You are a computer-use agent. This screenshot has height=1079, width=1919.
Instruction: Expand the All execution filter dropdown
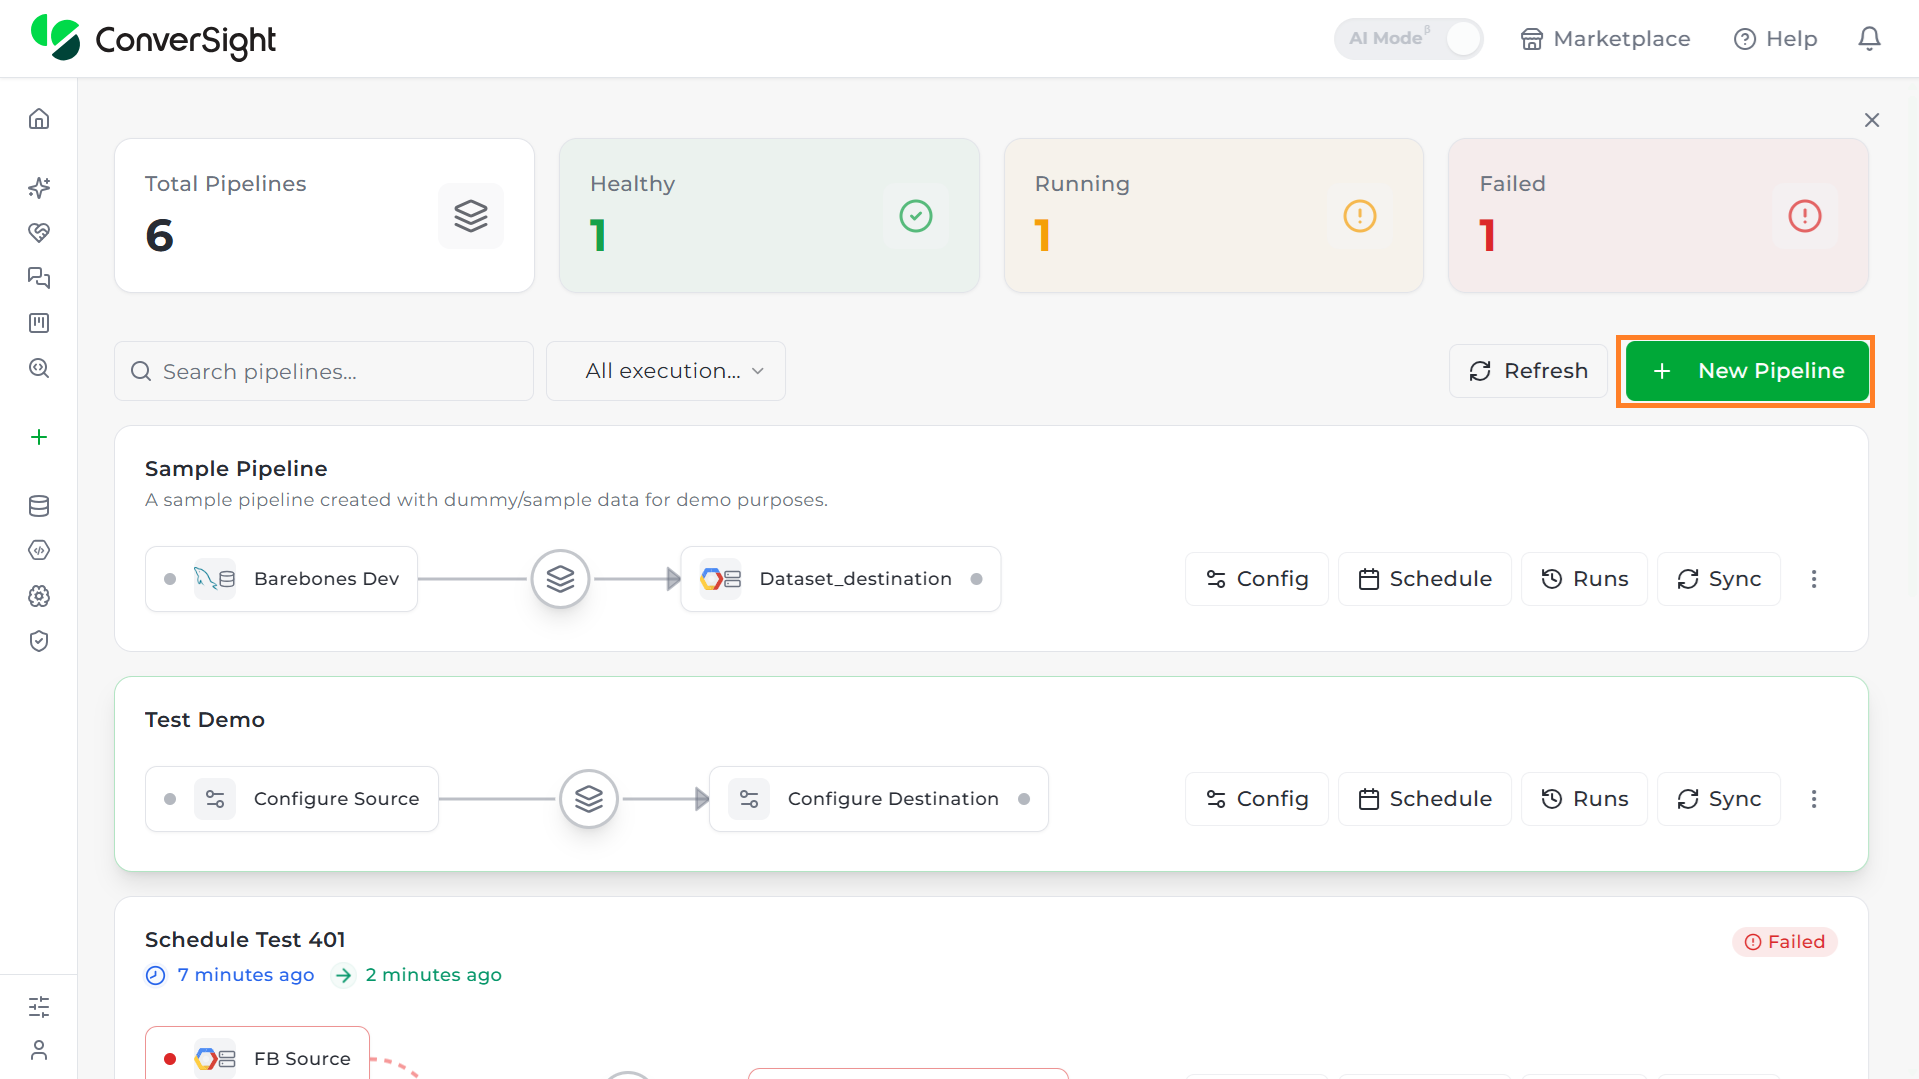tap(666, 371)
